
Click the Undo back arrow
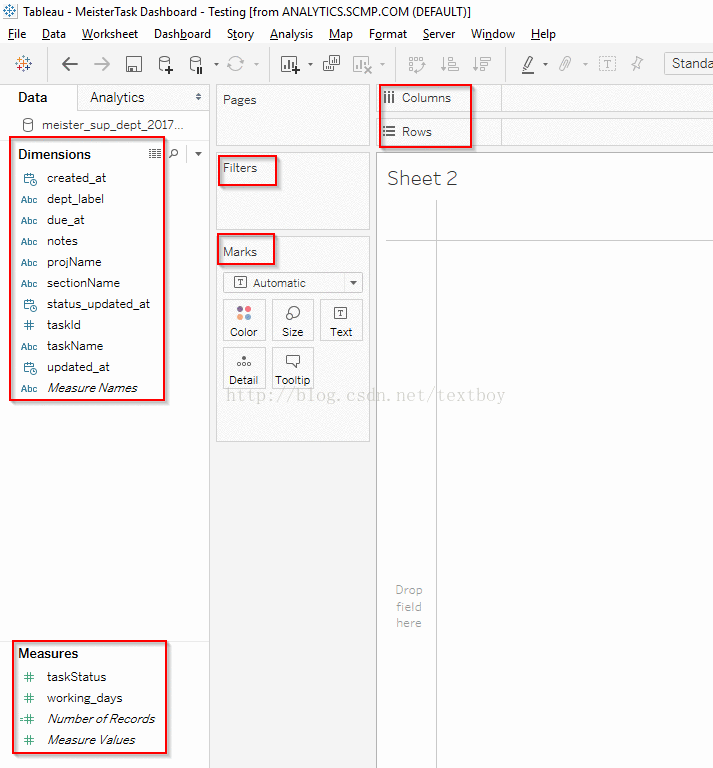point(70,64)
